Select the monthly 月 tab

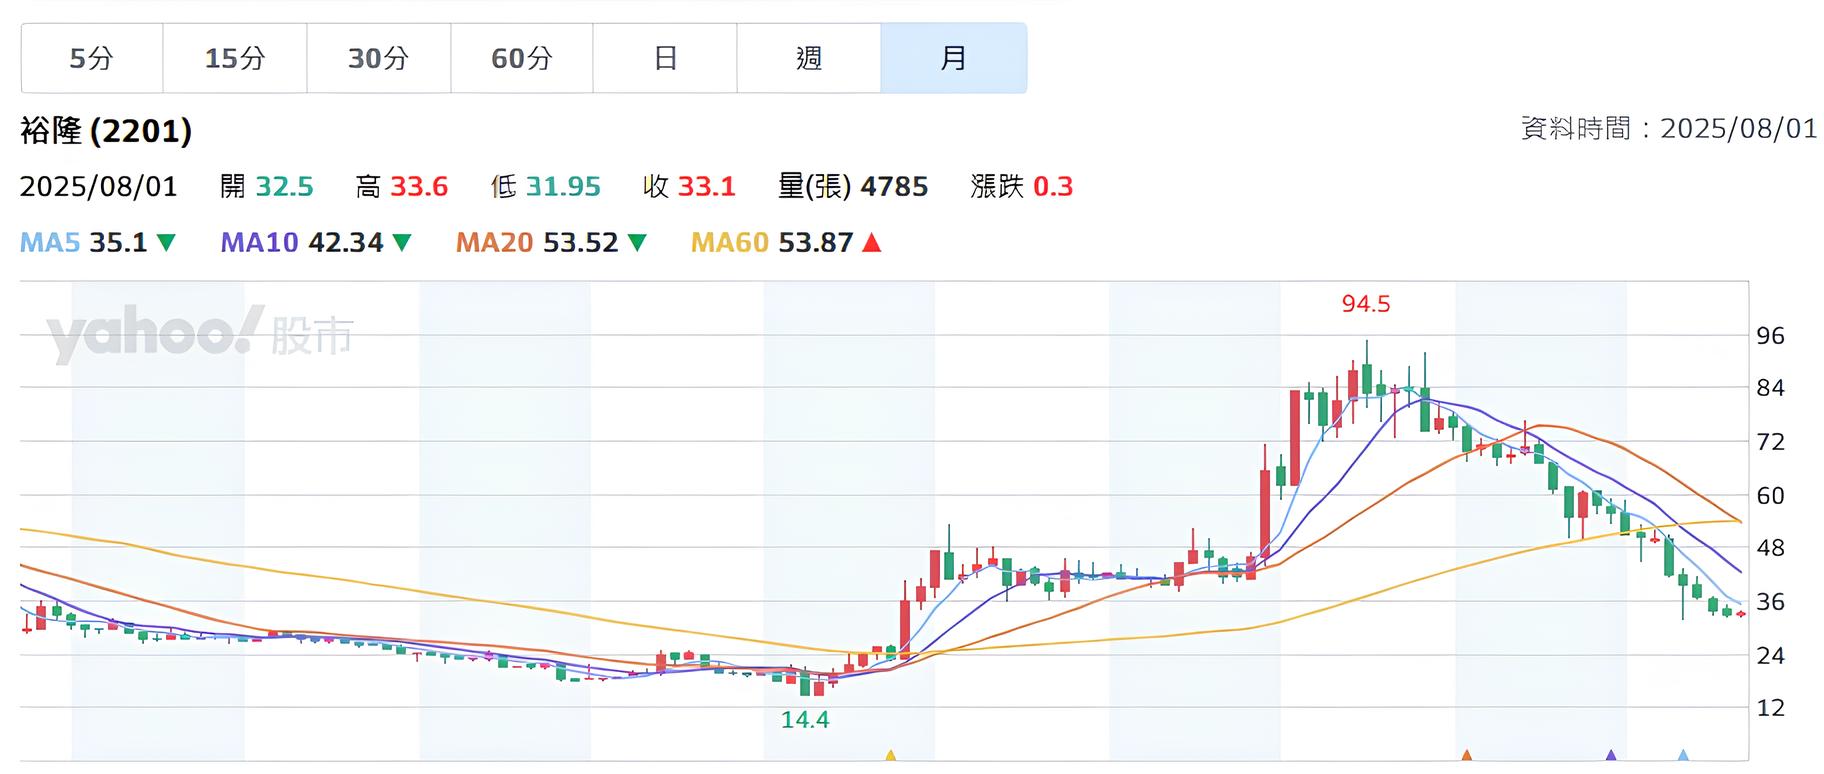point(954,58)
